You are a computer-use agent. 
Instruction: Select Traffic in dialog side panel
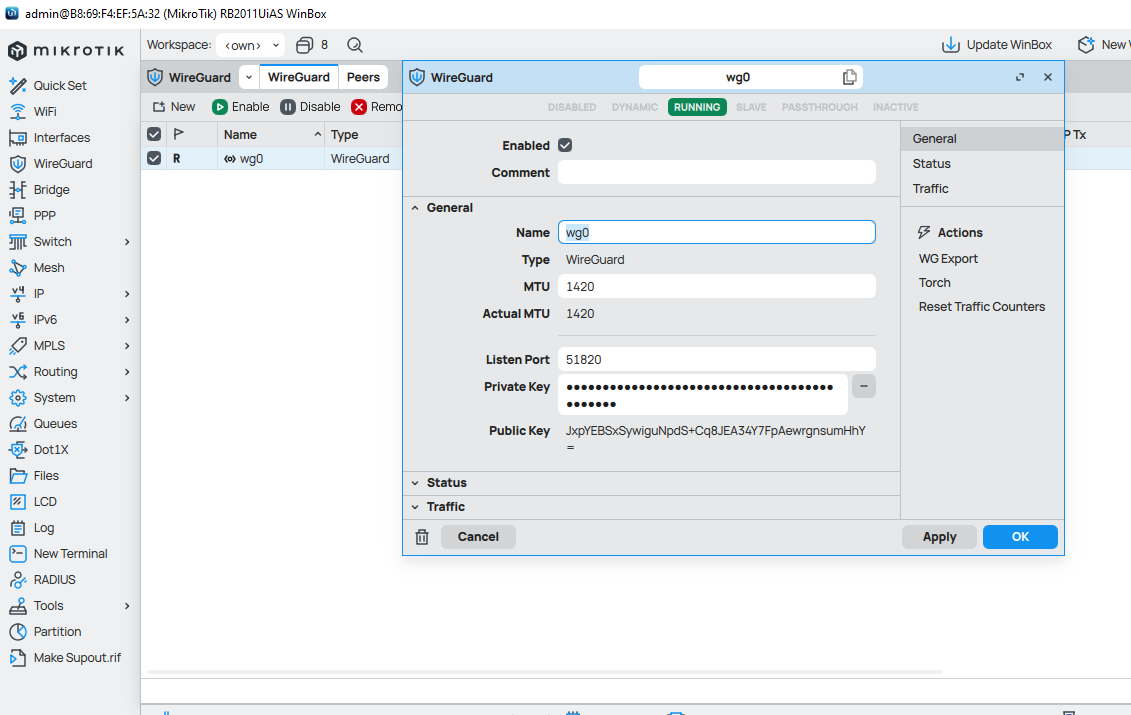tap(982, 188)
